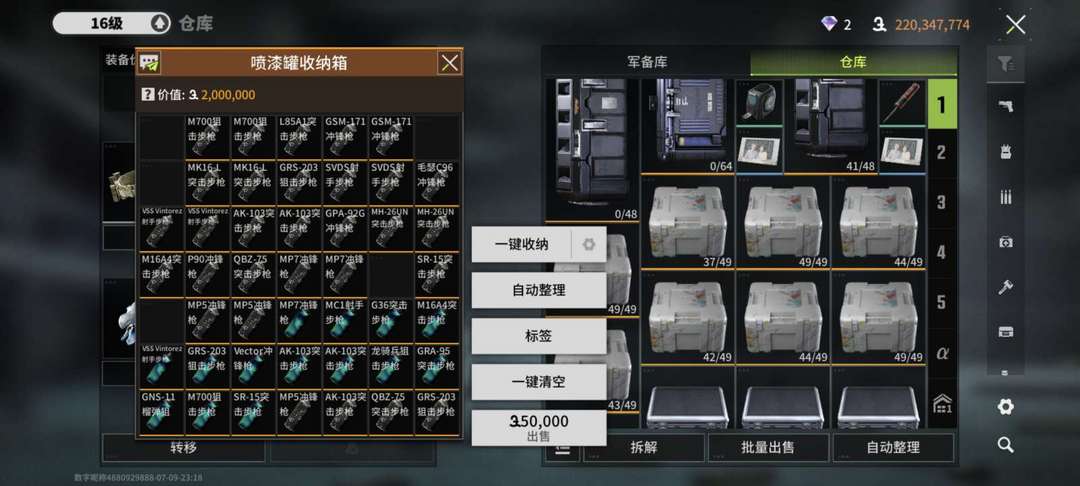Image resolution: width=1080 pixels, height=486 pixels.
Task: Sell the case for 350,000 via 出售
Action: [539, 428]
